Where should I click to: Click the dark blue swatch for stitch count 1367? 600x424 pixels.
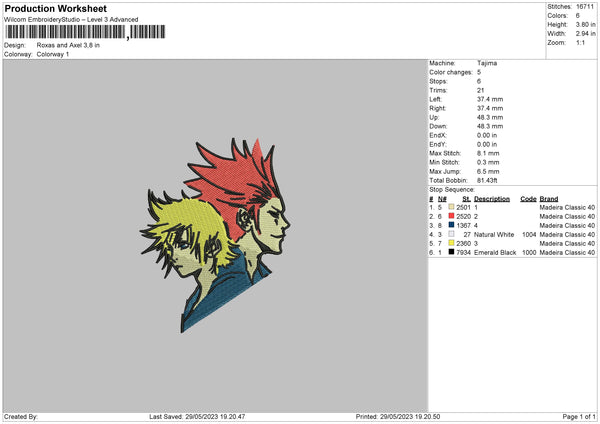coord(451,225)
